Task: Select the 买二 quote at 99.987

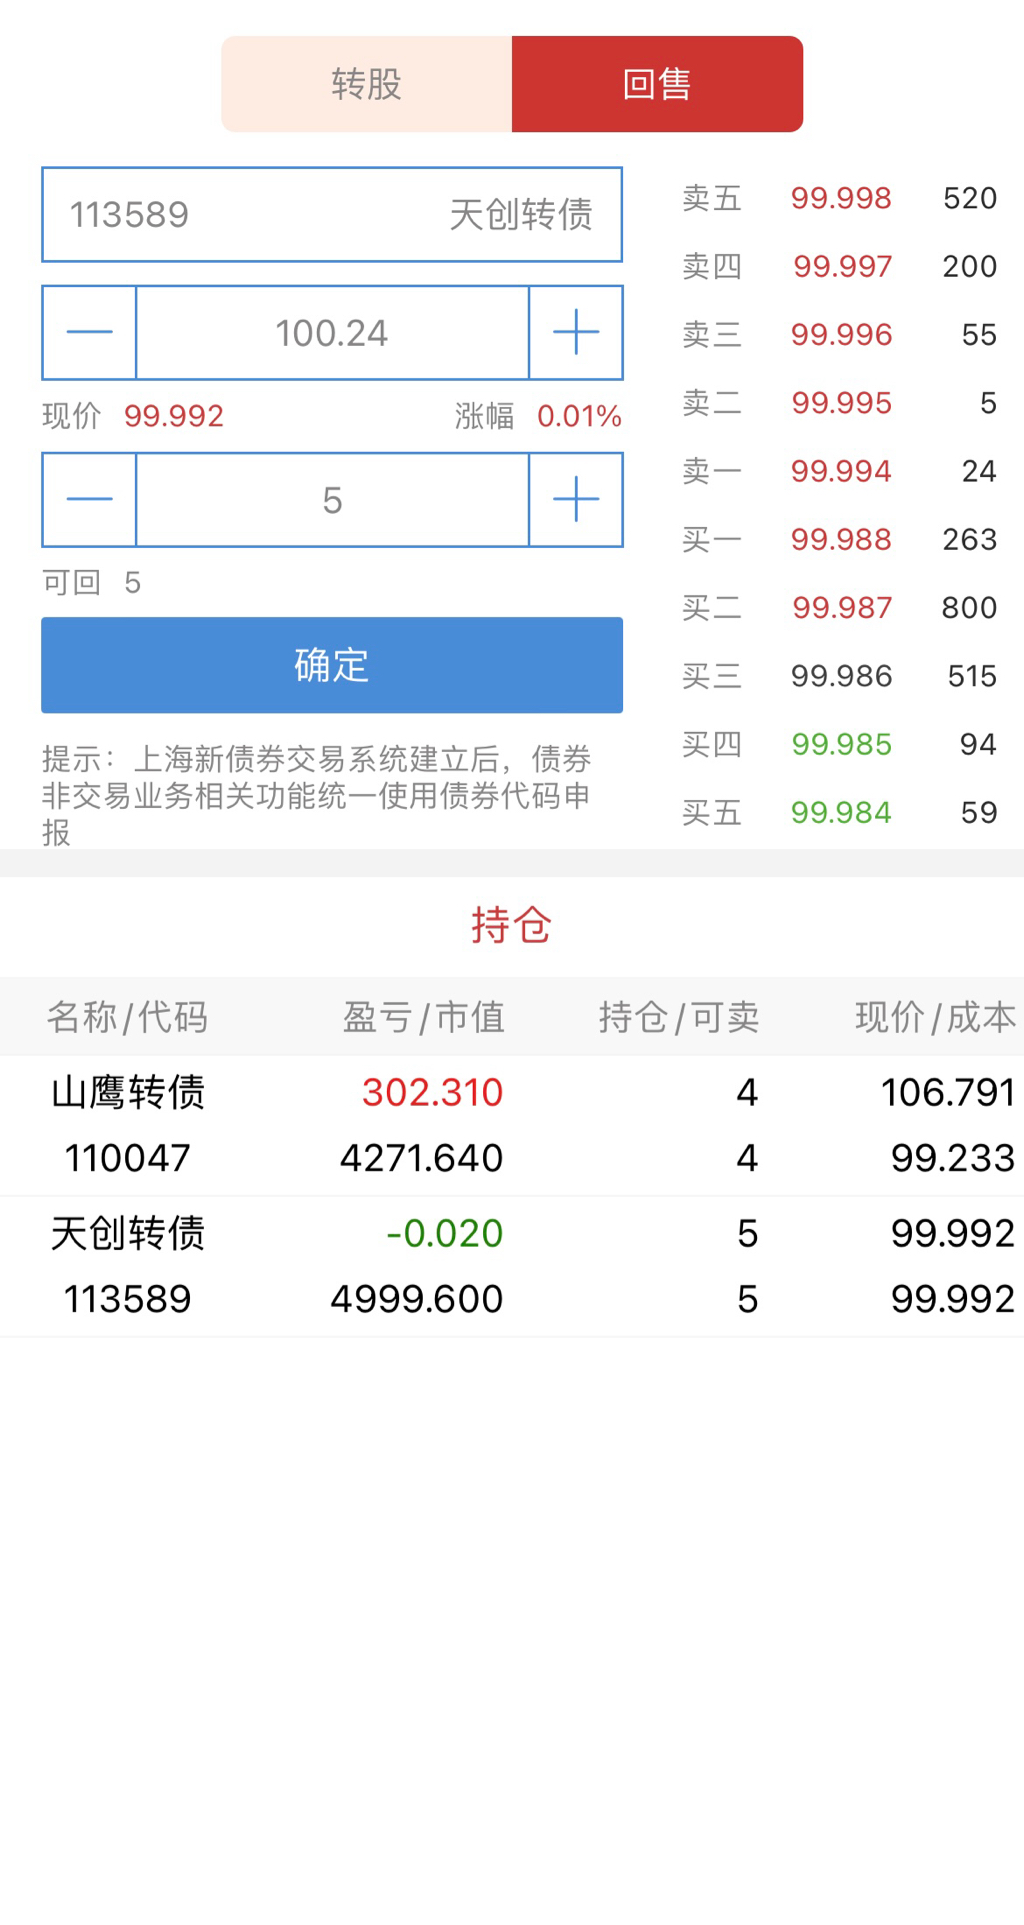Action: (840, 607)
